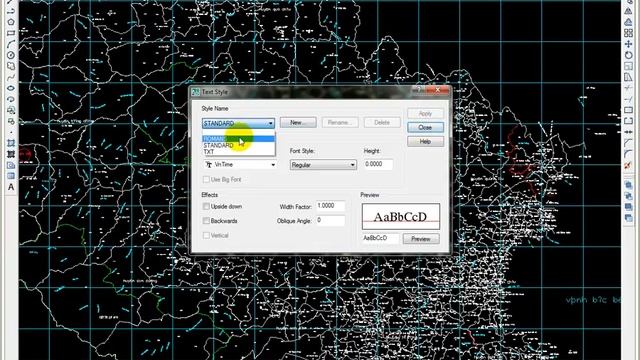Viewport: 640px width, 360px height.
Task: Select the Polygon draw tool
Action: pyautogui.click(x=11, y=22)
